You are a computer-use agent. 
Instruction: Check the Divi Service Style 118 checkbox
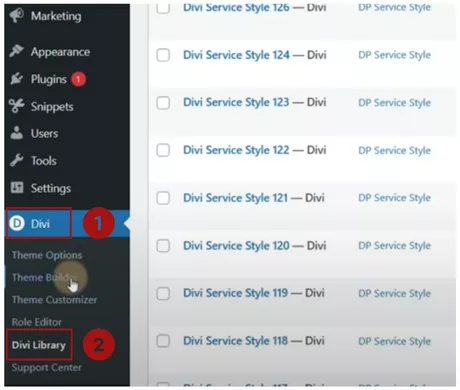[x=163, y=341]
